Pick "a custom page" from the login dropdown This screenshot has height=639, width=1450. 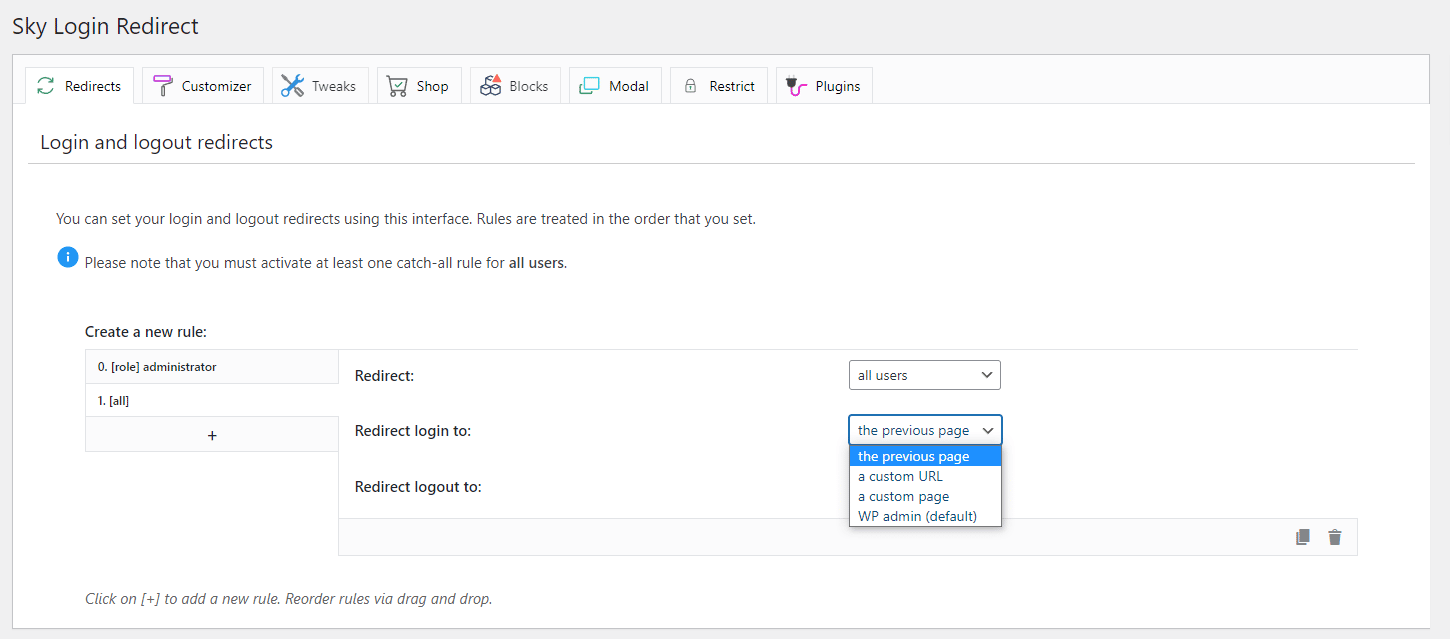902,496
